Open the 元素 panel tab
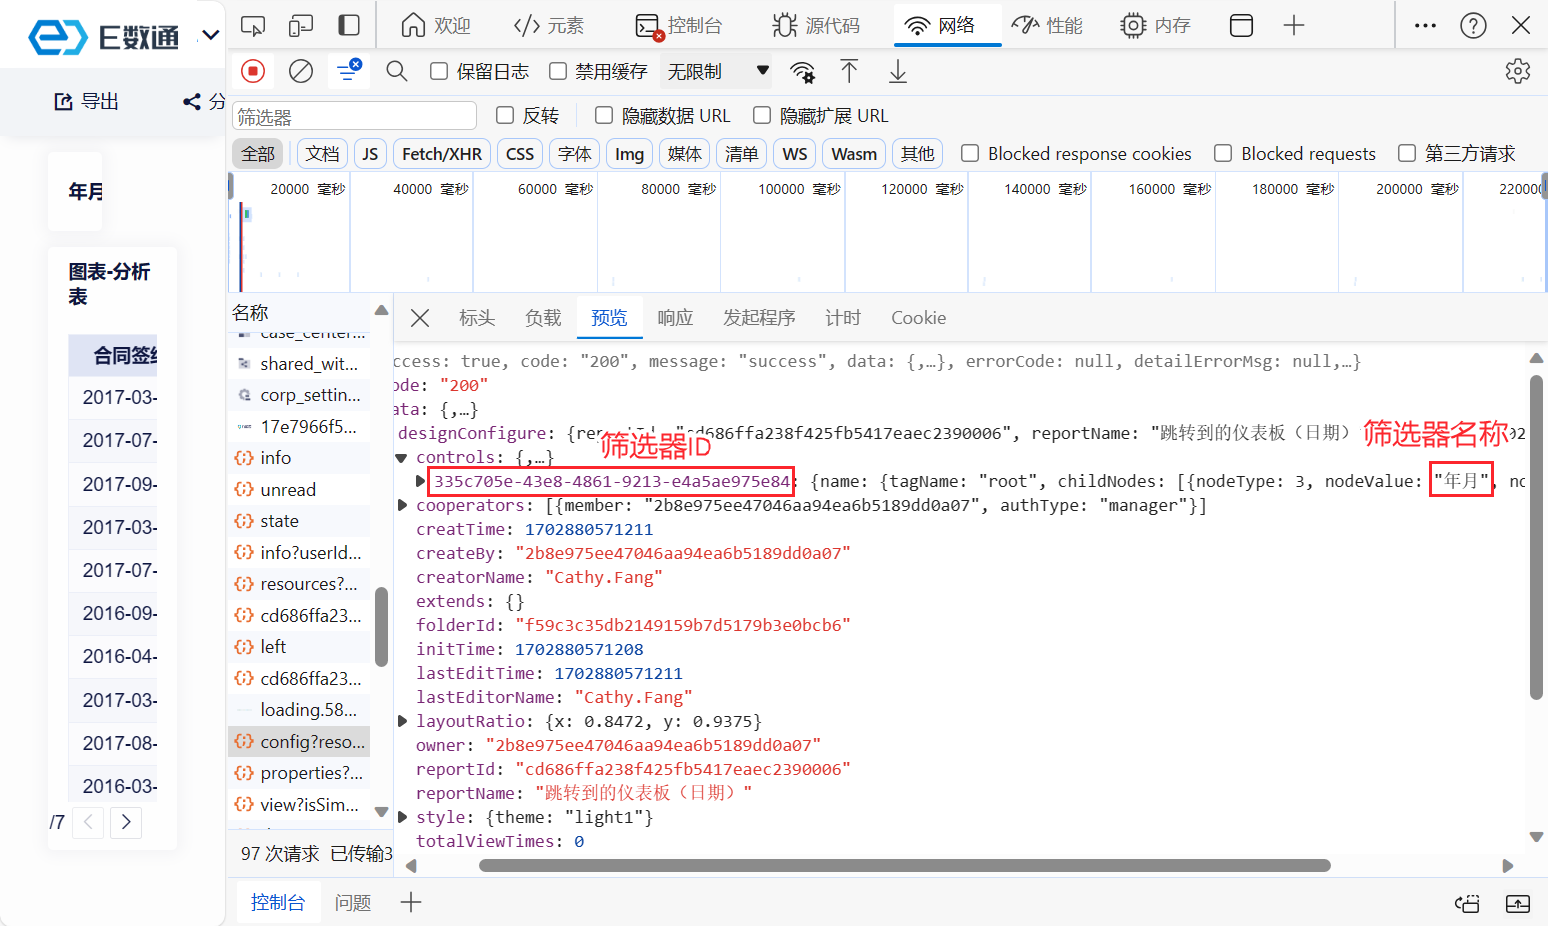Viewport: 1548px width, 926px height. coord(549,25)
